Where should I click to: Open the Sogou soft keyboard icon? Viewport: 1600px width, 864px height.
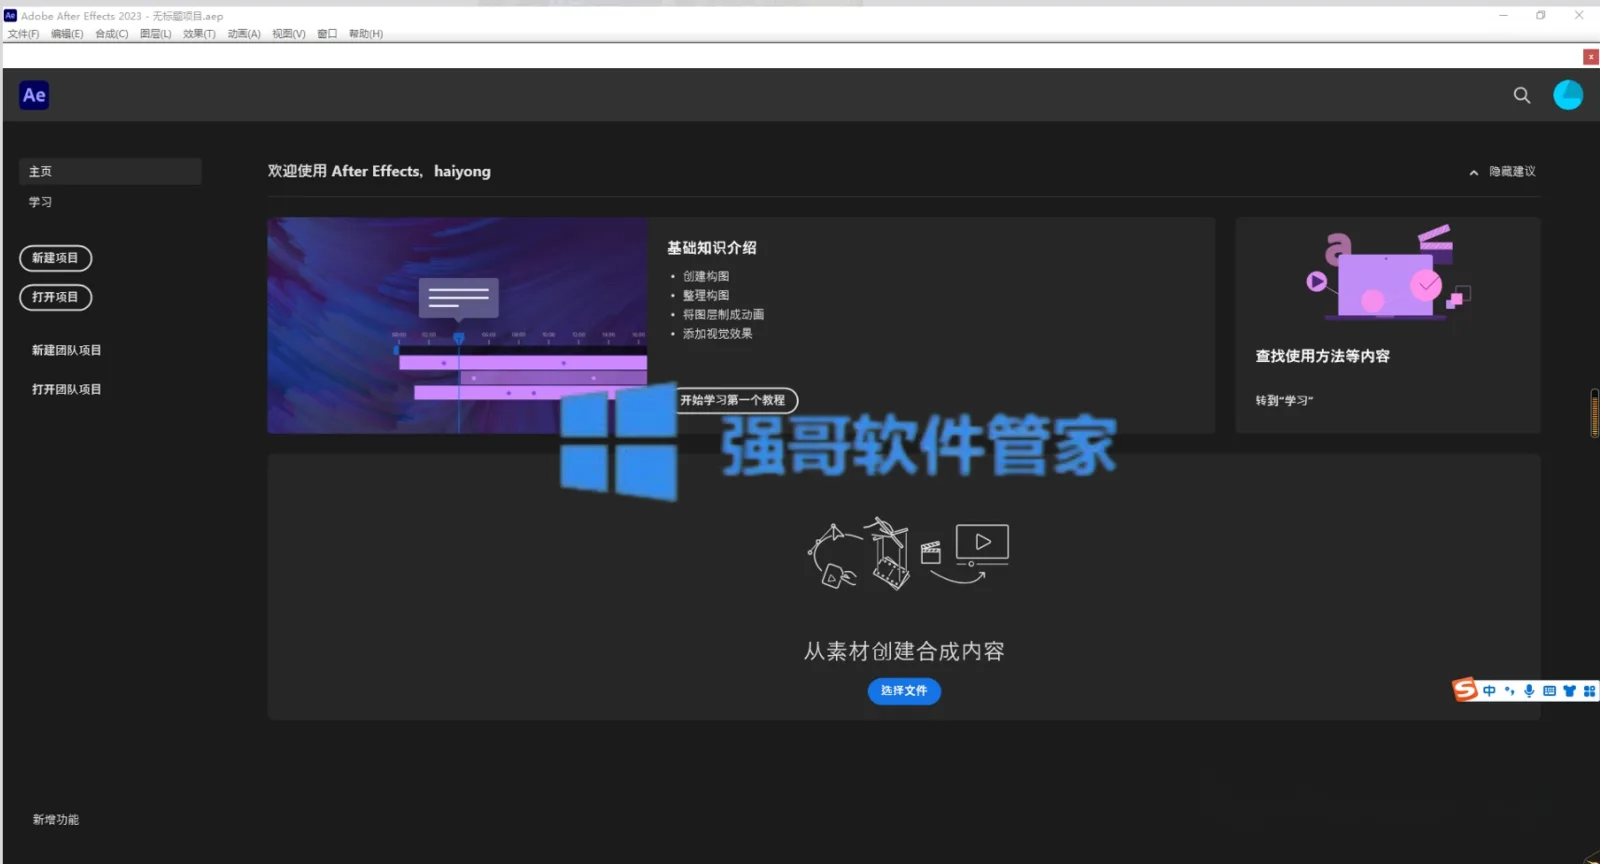[1549, 691]
